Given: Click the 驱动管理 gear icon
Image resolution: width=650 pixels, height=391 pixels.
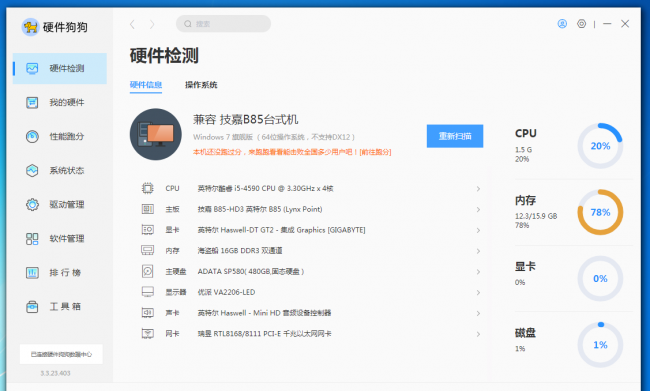Looking at the screenshot, I should pos(32,204).
